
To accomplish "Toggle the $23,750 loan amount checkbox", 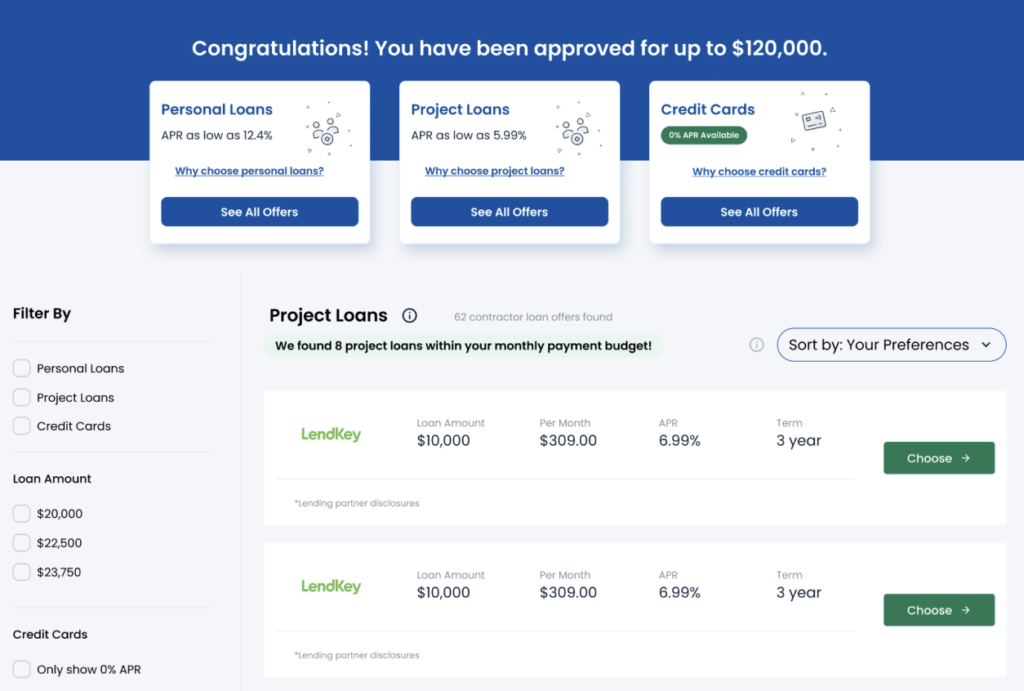I will 21,572.
